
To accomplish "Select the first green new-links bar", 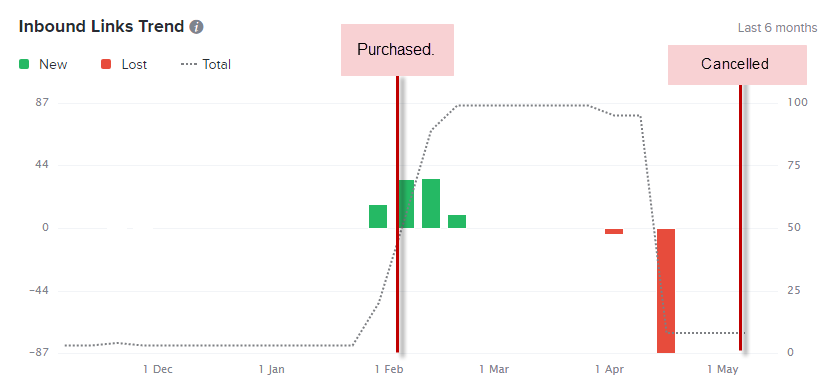I will pyautogui.click(x=378, y=216).
